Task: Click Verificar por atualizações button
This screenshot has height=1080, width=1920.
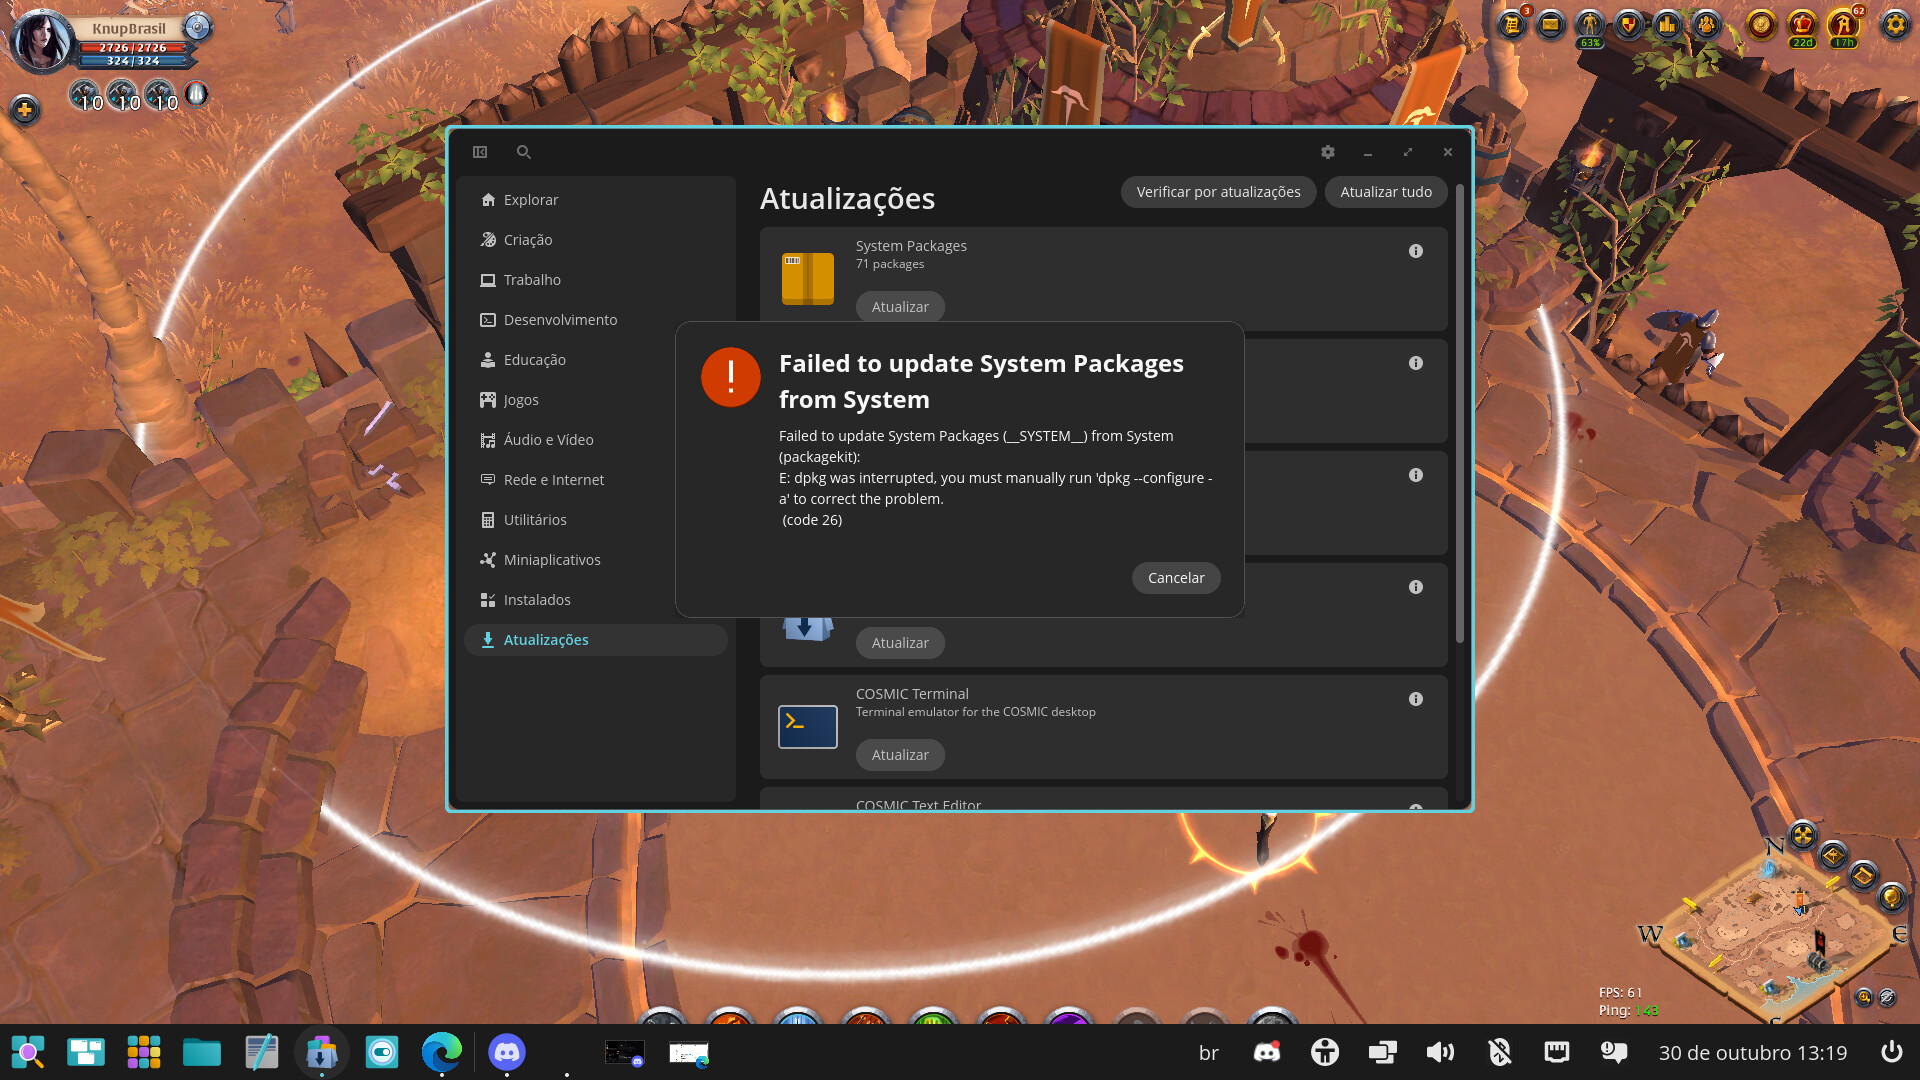Action: point(1218,192)
